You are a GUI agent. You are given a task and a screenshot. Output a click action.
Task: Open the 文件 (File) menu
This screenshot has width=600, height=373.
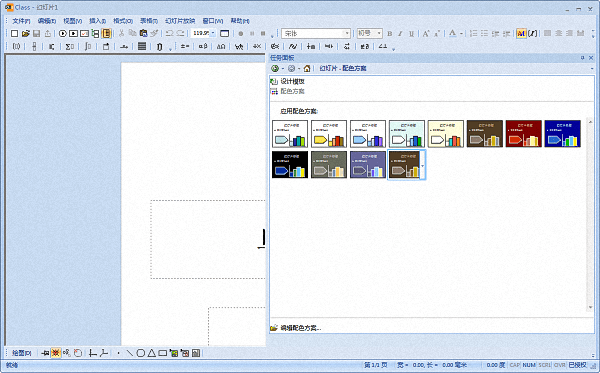[21, 21]
